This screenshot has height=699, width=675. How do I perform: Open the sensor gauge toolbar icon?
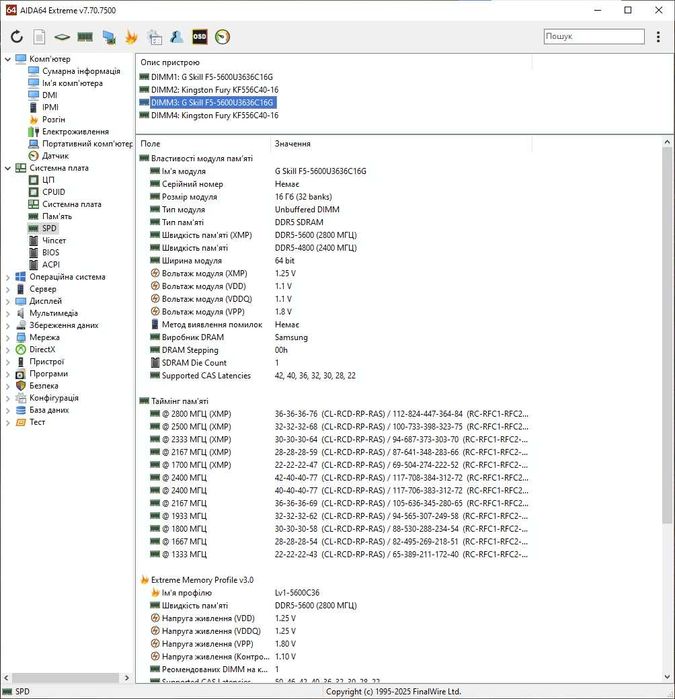pyautogui.click(x=222, y=37)
